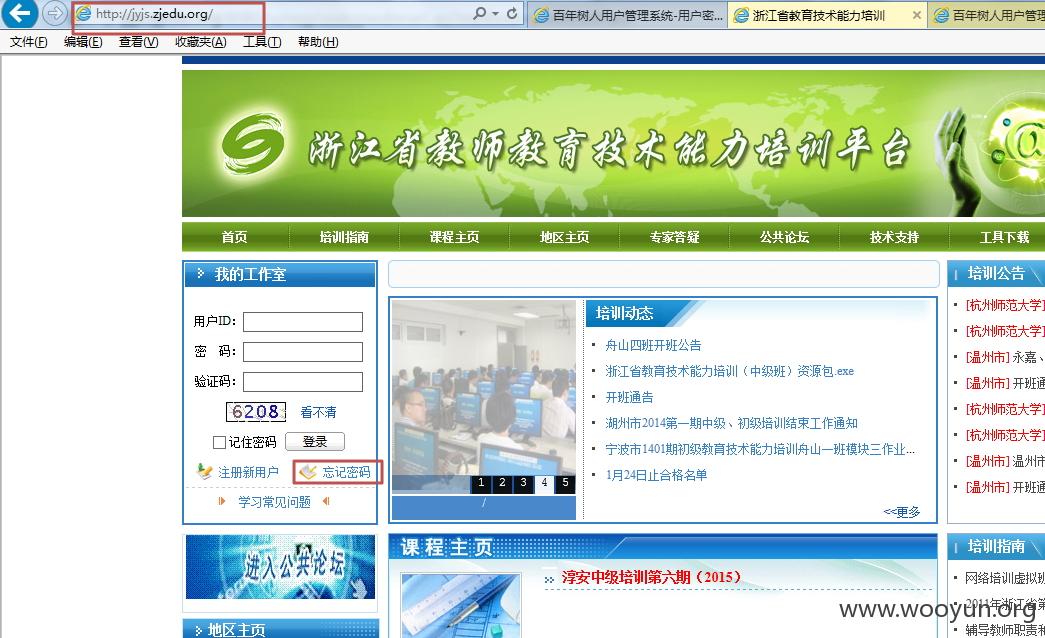Open the 忘记密码 link
Image resolution: width=1045 pixels, height=638 pixels.
click(x=347, y=472)
